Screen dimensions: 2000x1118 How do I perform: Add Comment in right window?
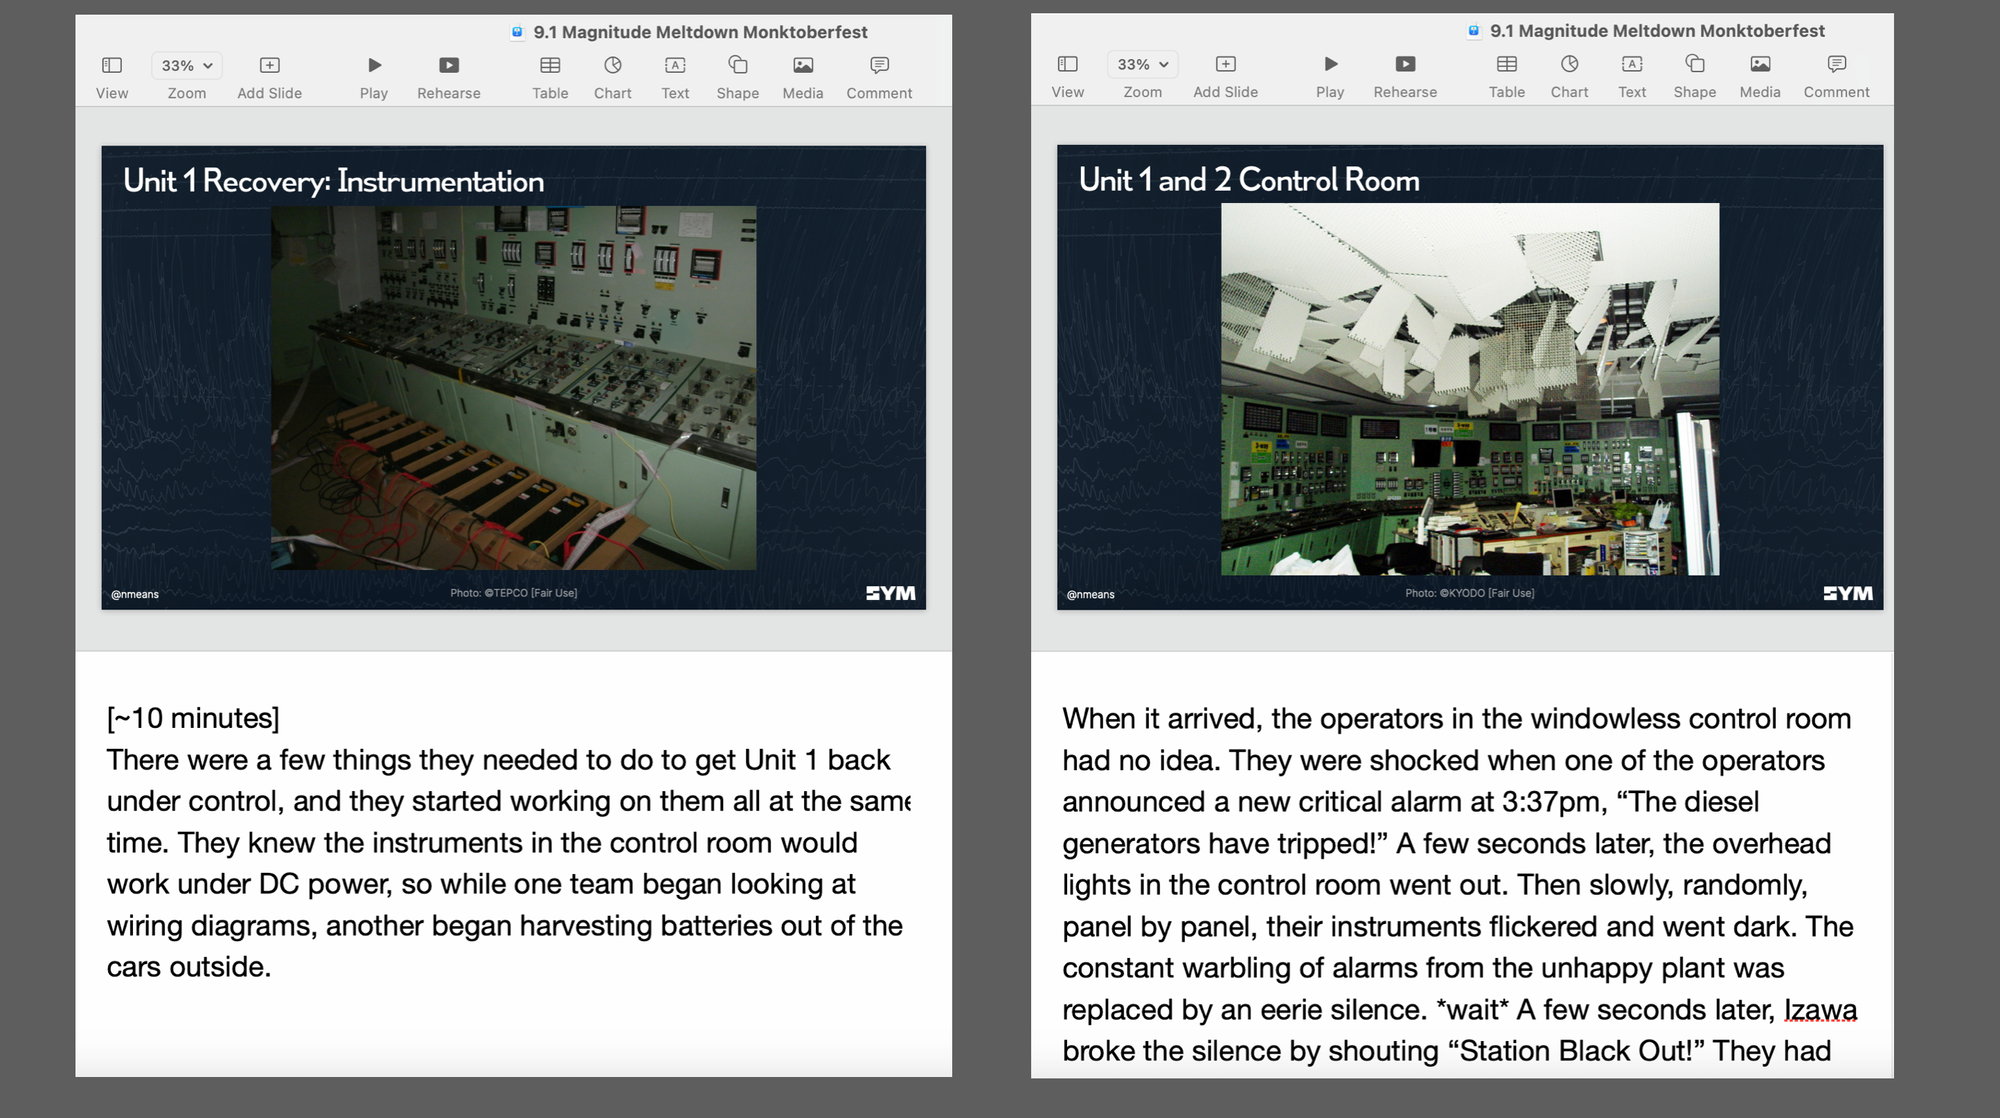point(1836,76)
